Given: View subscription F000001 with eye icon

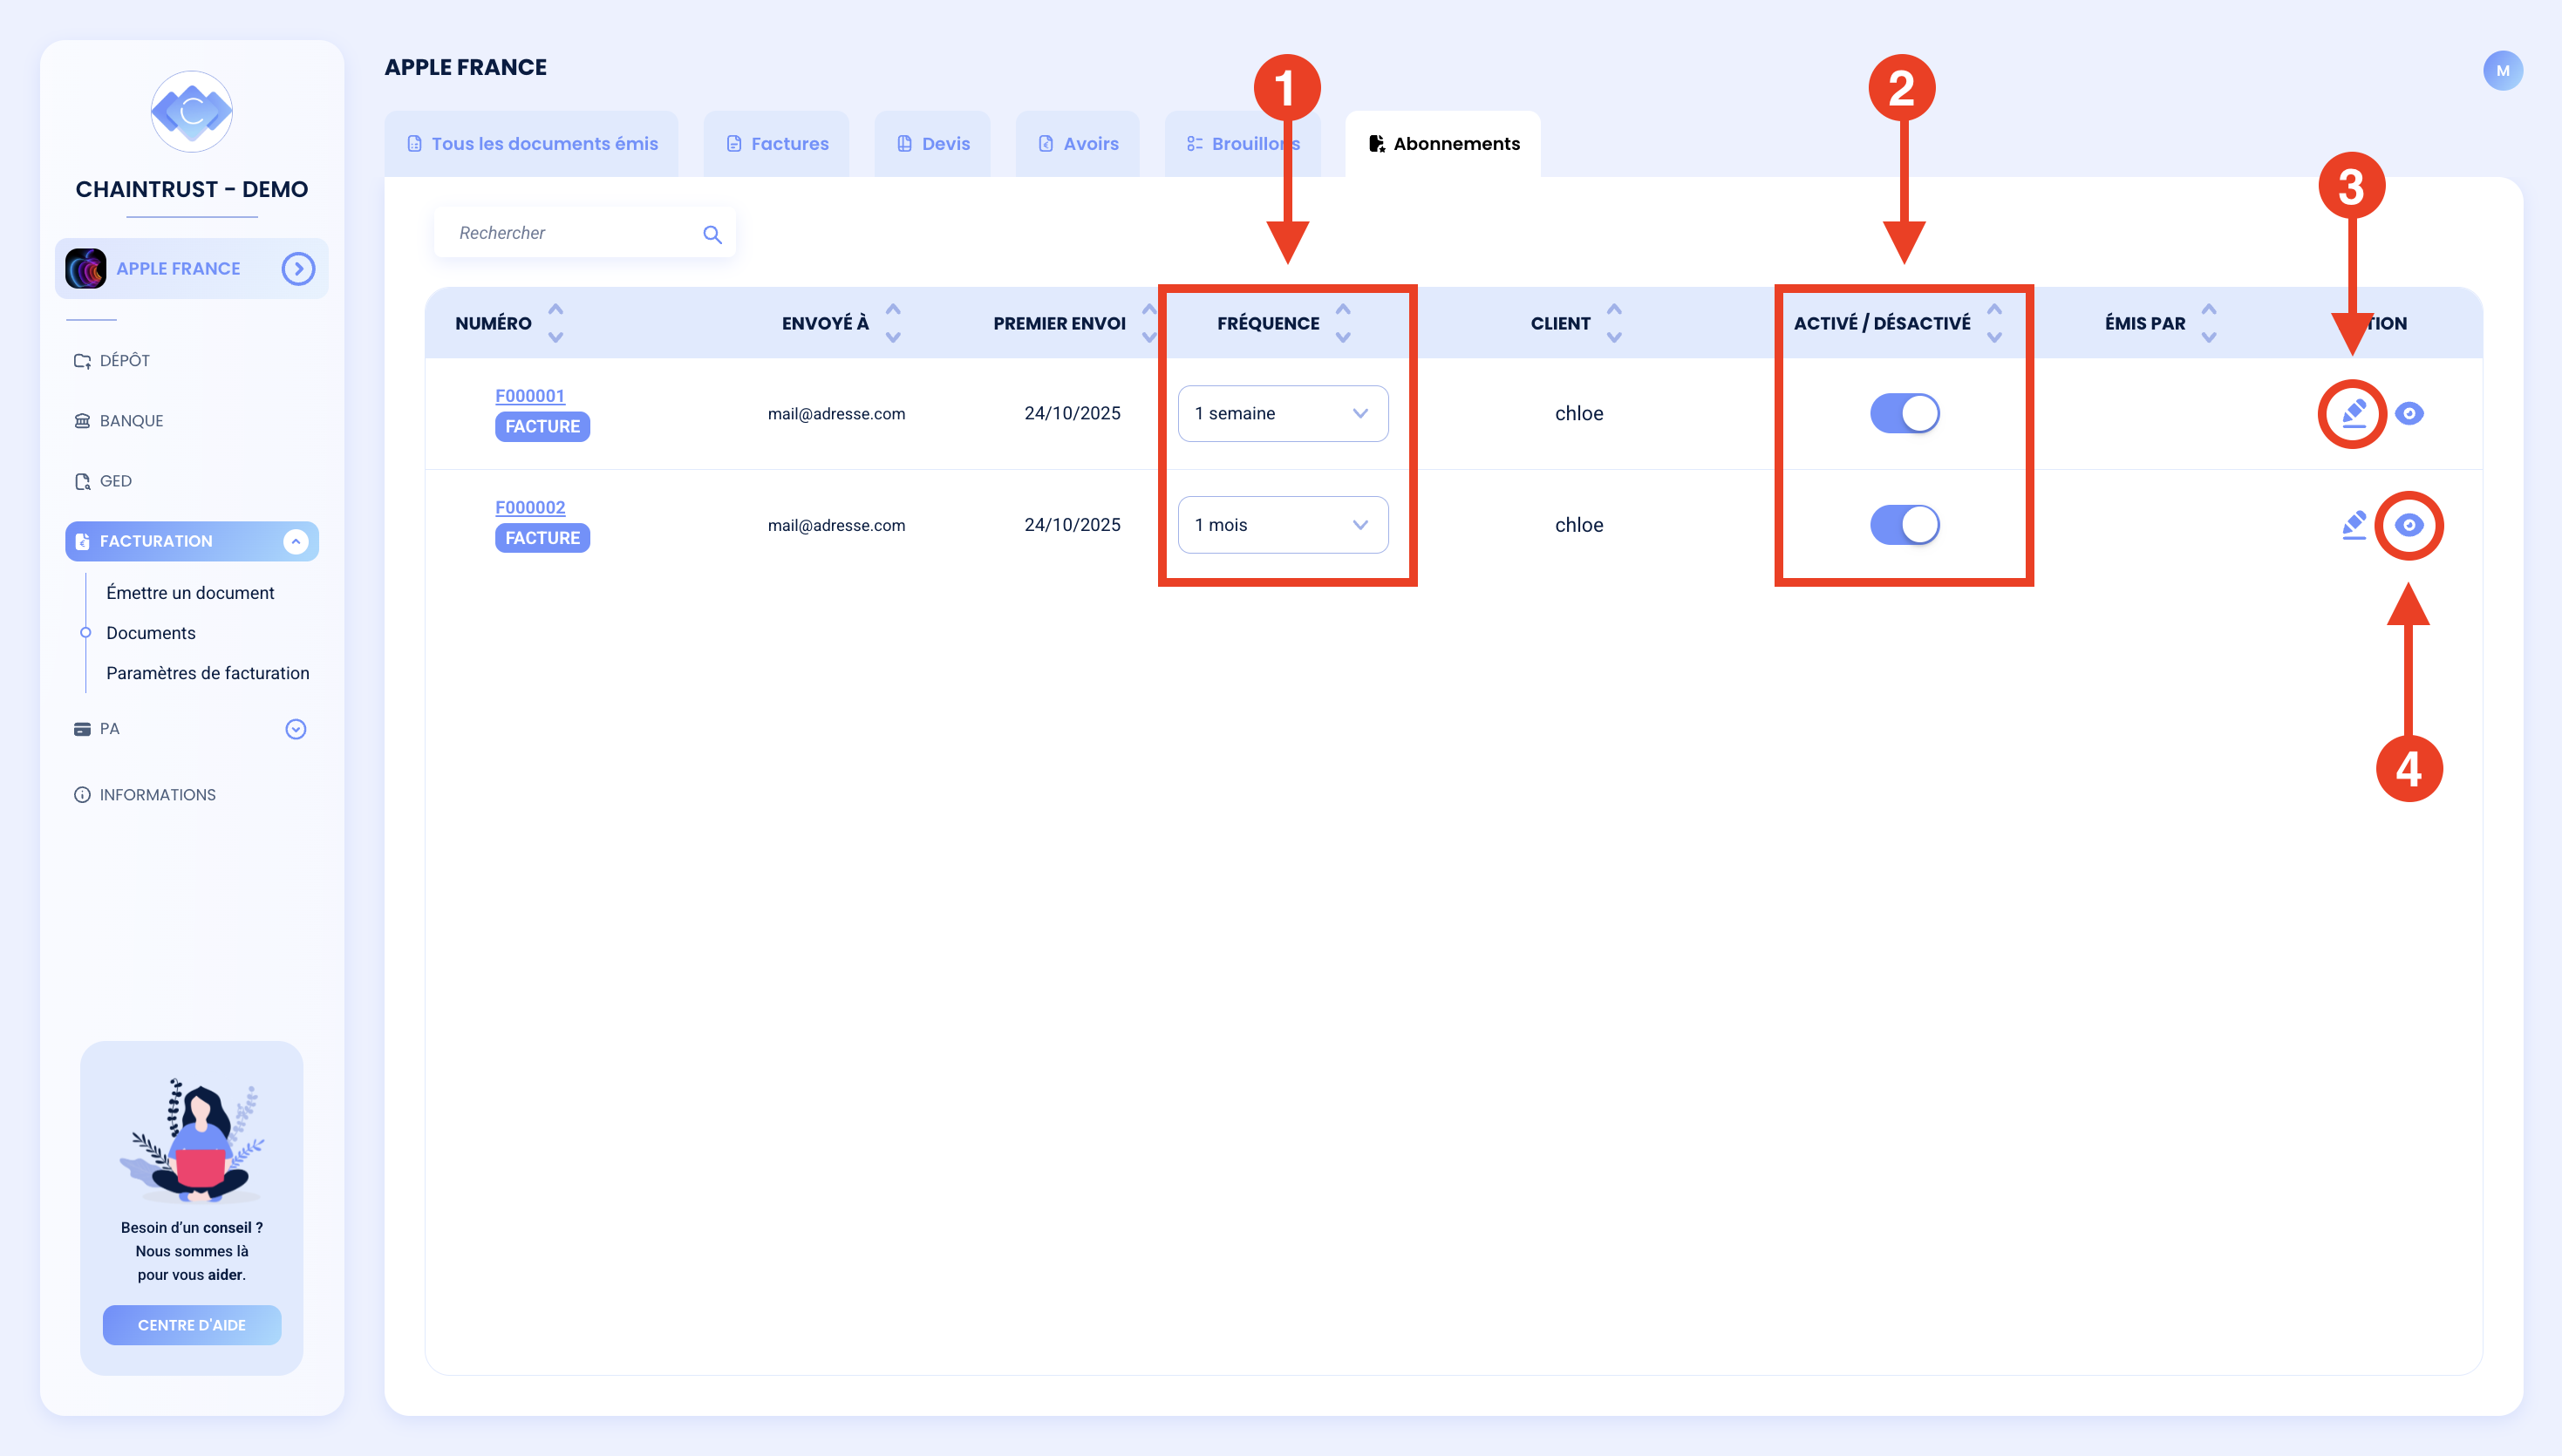Looking at the screenshot, I should [2409, 413].
